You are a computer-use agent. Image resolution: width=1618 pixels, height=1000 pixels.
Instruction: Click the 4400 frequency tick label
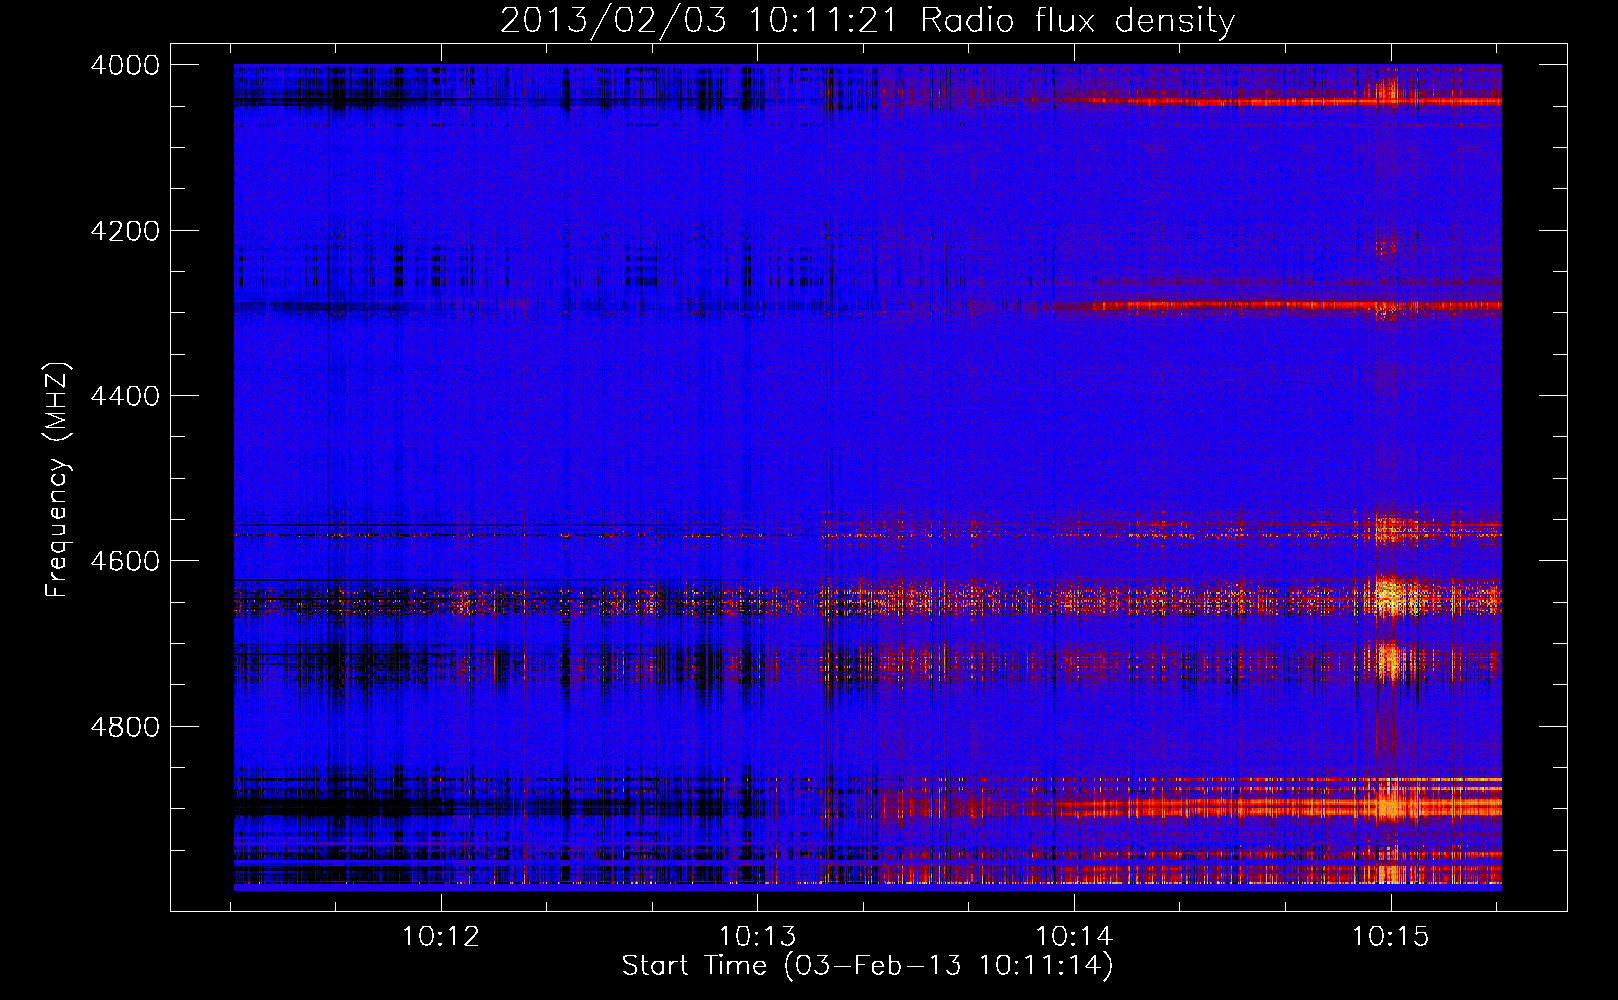tap(125, 396)
